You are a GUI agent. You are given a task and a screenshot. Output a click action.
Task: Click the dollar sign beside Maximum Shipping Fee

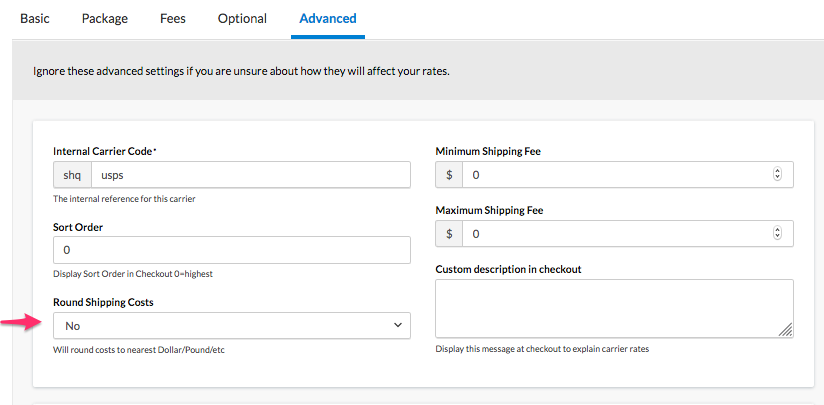click(449, 234)
